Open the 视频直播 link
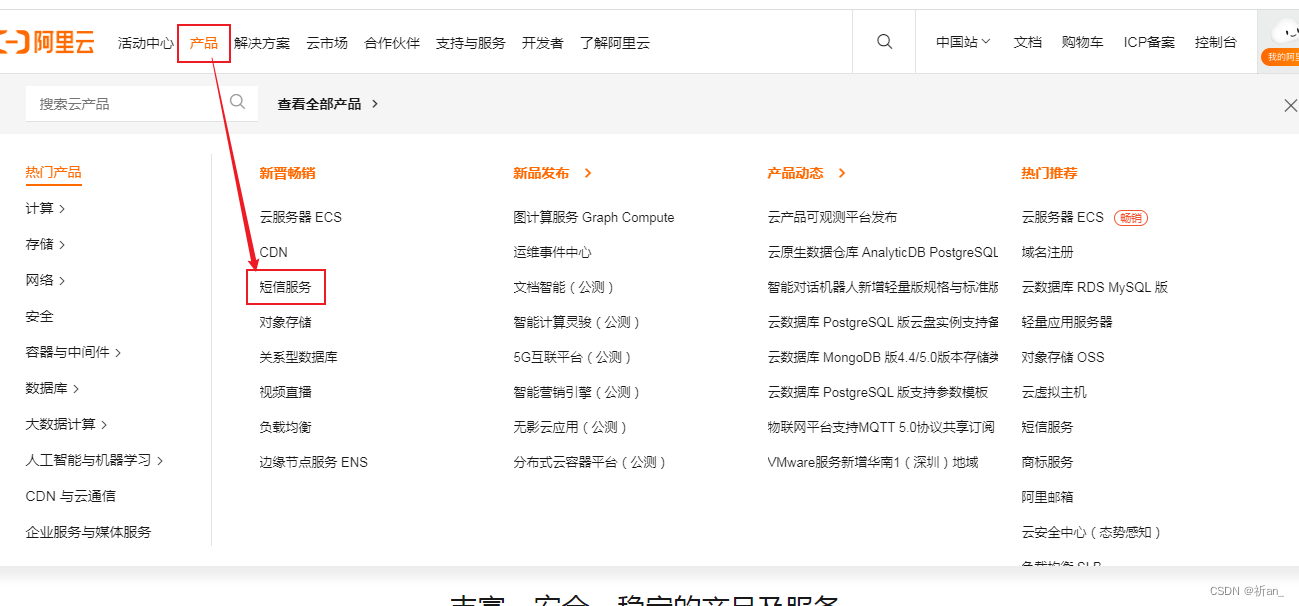1299x606 pixels. (286, 392)
